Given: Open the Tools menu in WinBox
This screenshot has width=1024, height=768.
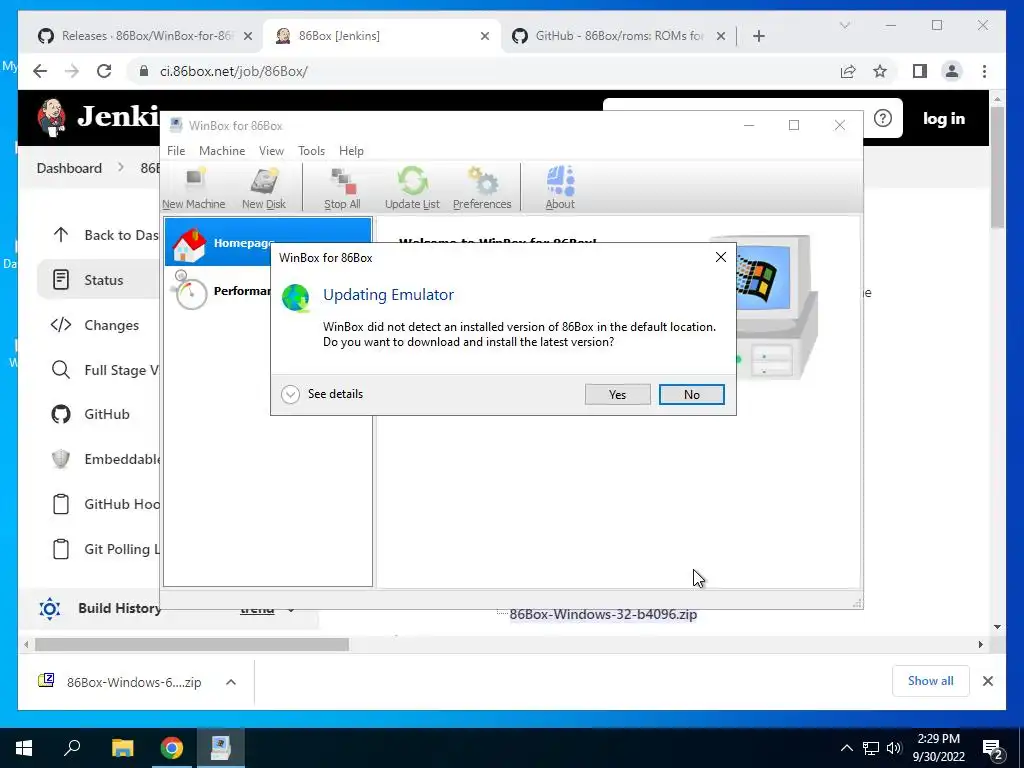Looking at the screenshot, I should (312, 151).
